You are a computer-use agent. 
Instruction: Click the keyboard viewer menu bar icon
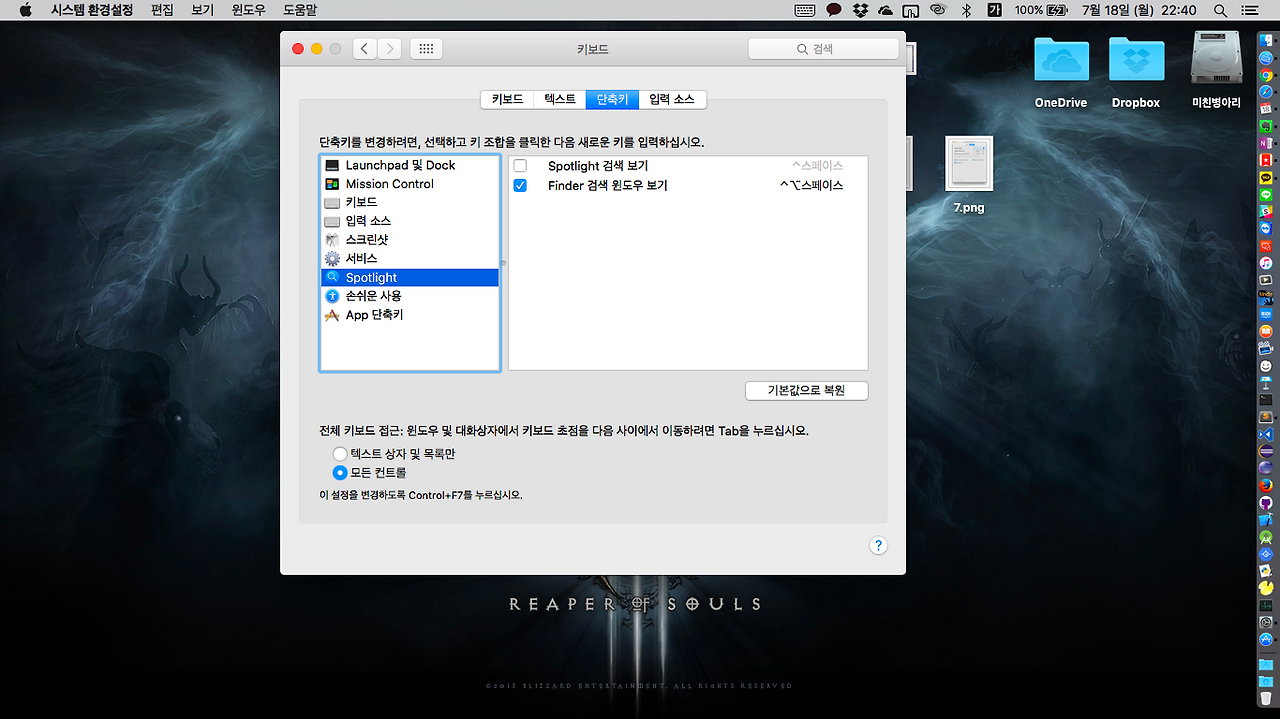click(x=805, y=10)
